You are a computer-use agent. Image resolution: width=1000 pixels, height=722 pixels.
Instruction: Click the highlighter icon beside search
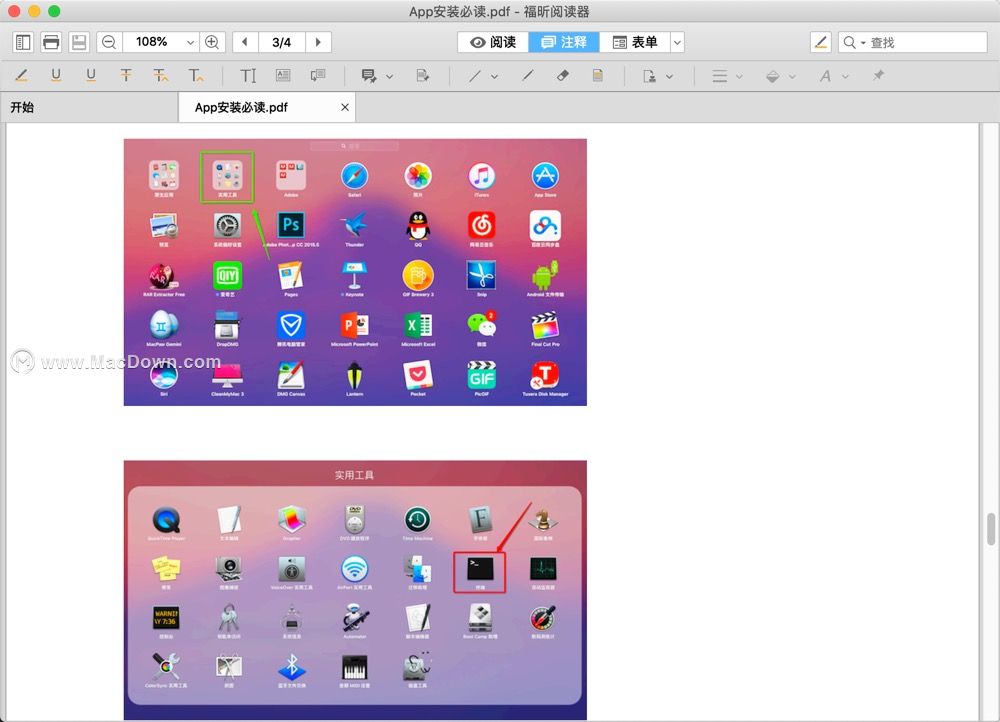[x=821, y=42]
